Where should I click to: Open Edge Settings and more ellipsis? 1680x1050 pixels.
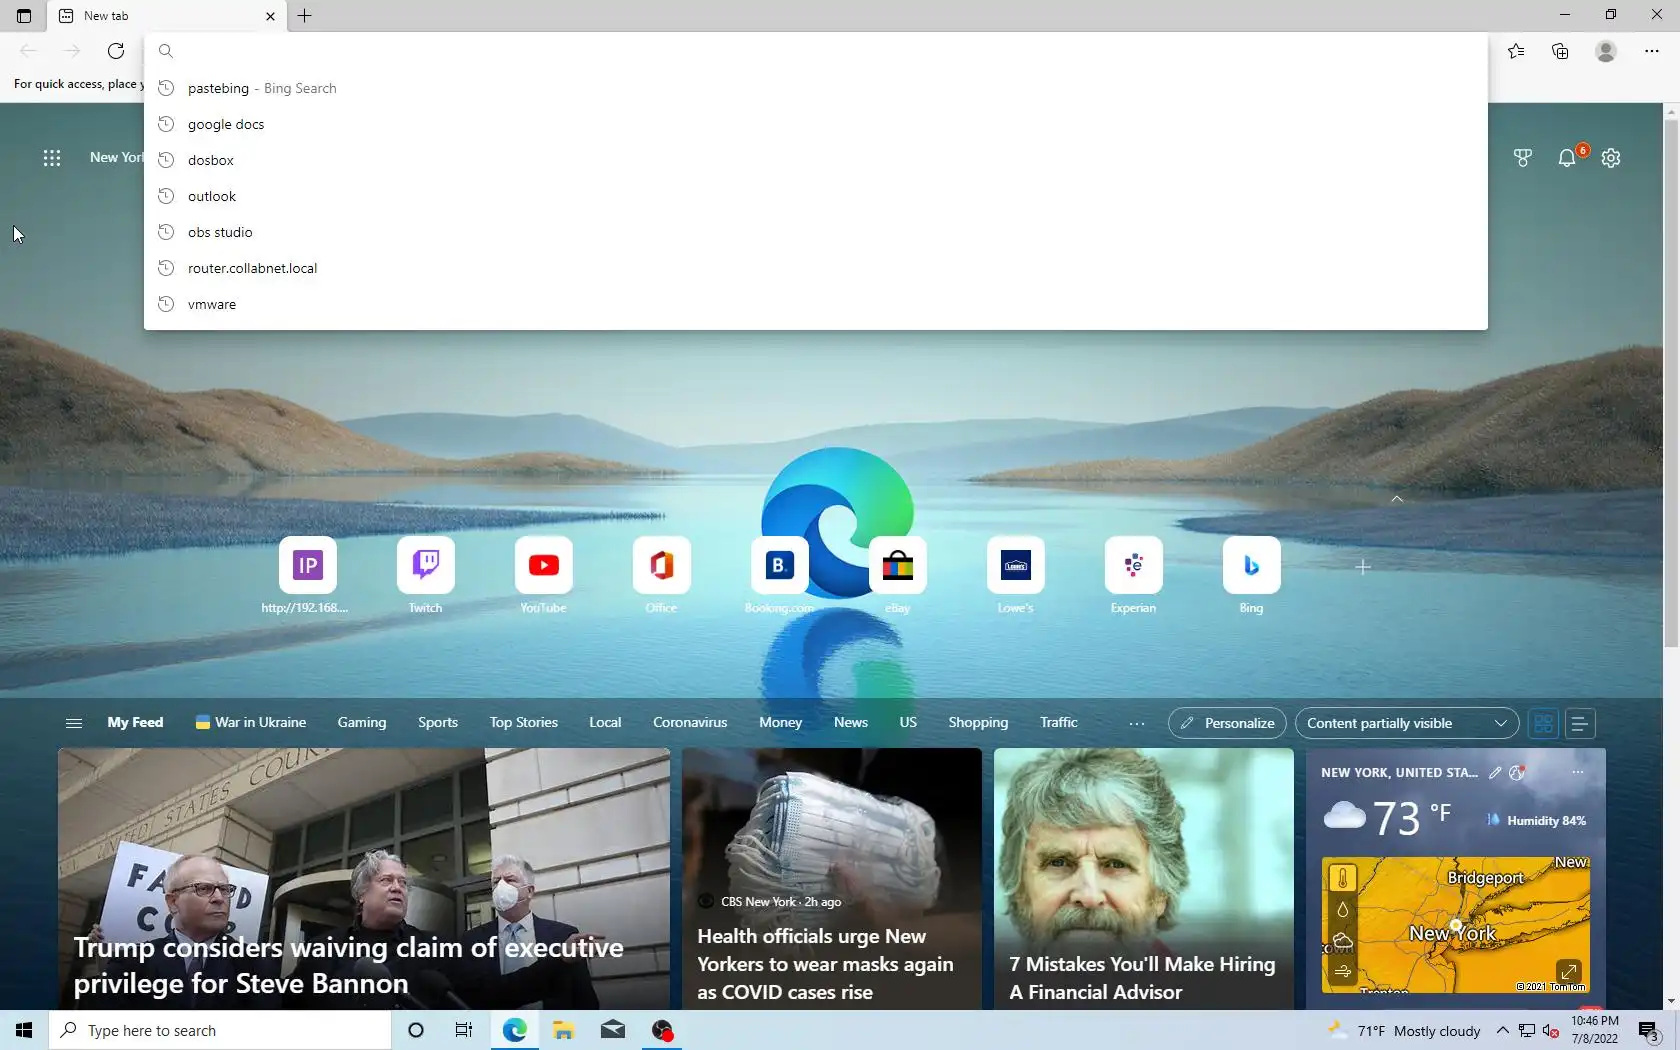point(1652,51)
